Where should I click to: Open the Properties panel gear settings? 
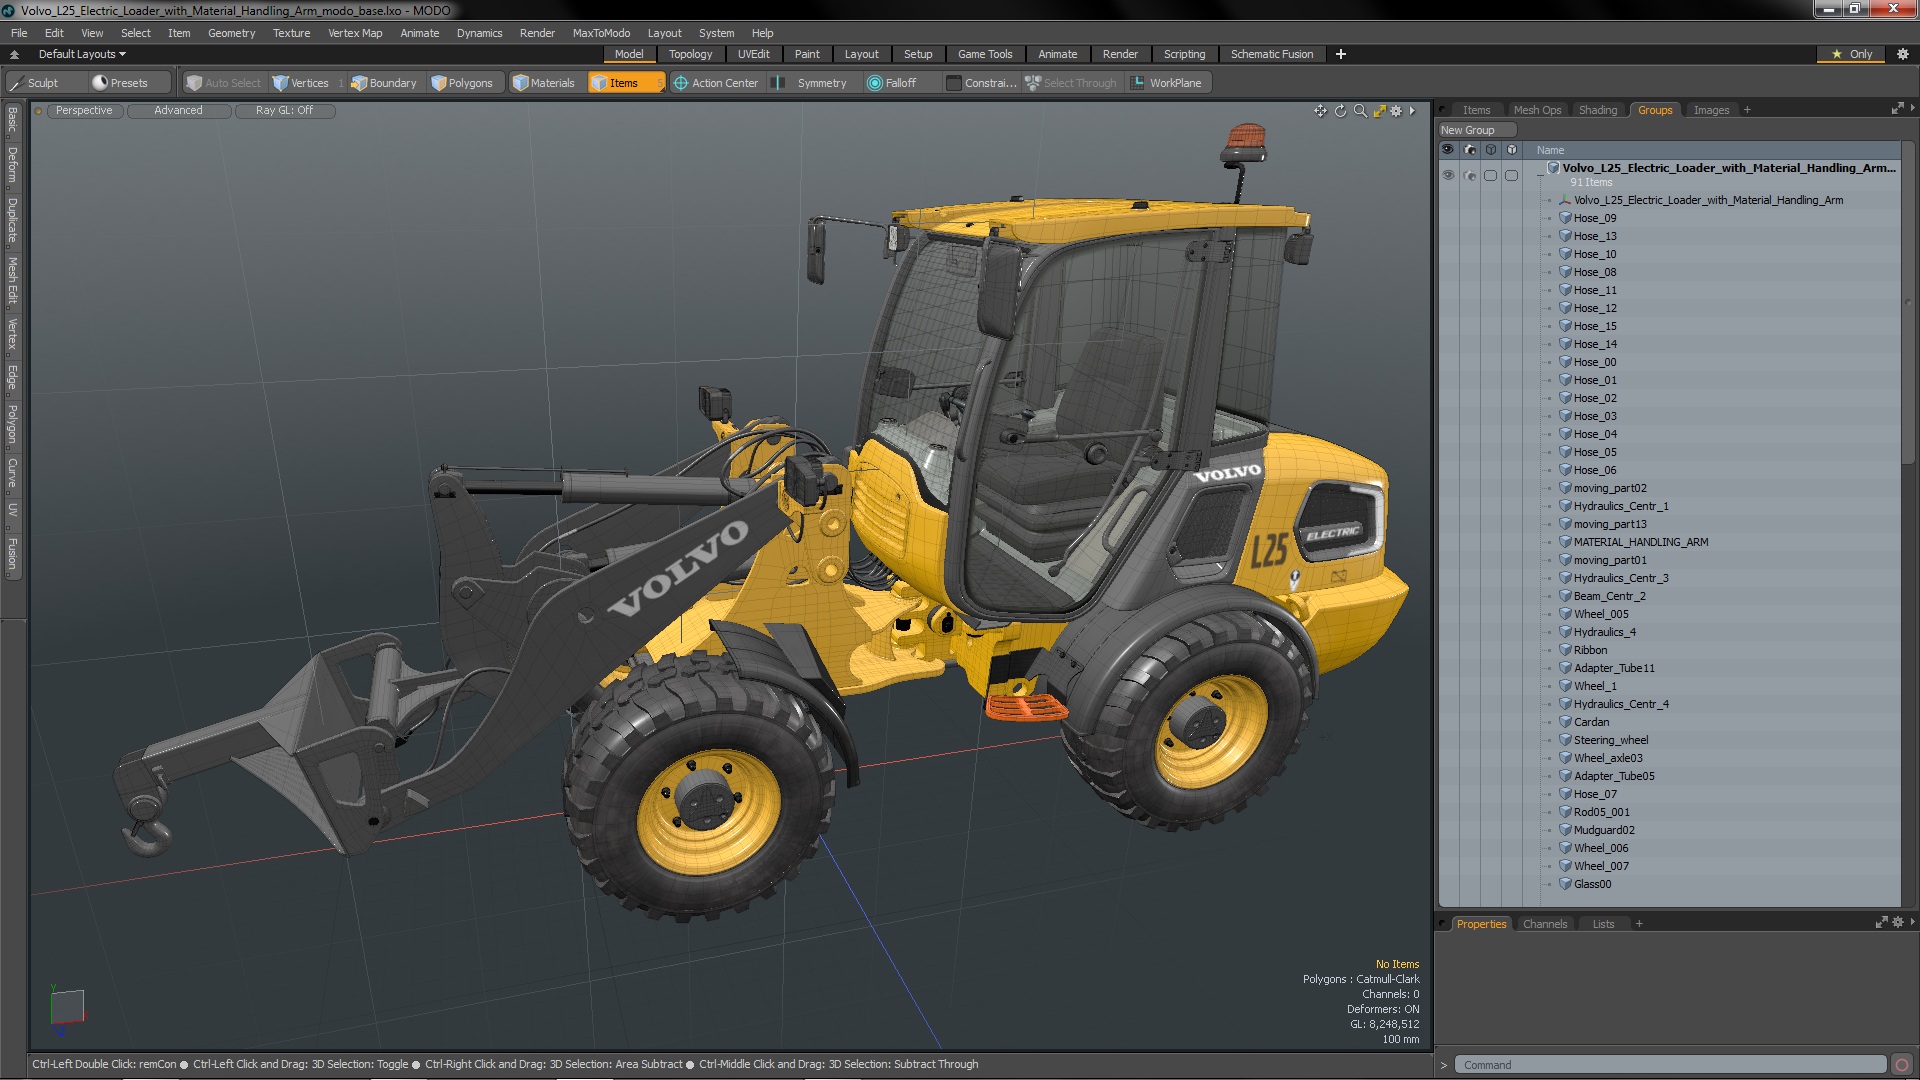pyautogui.click(x=1898, y=922)
